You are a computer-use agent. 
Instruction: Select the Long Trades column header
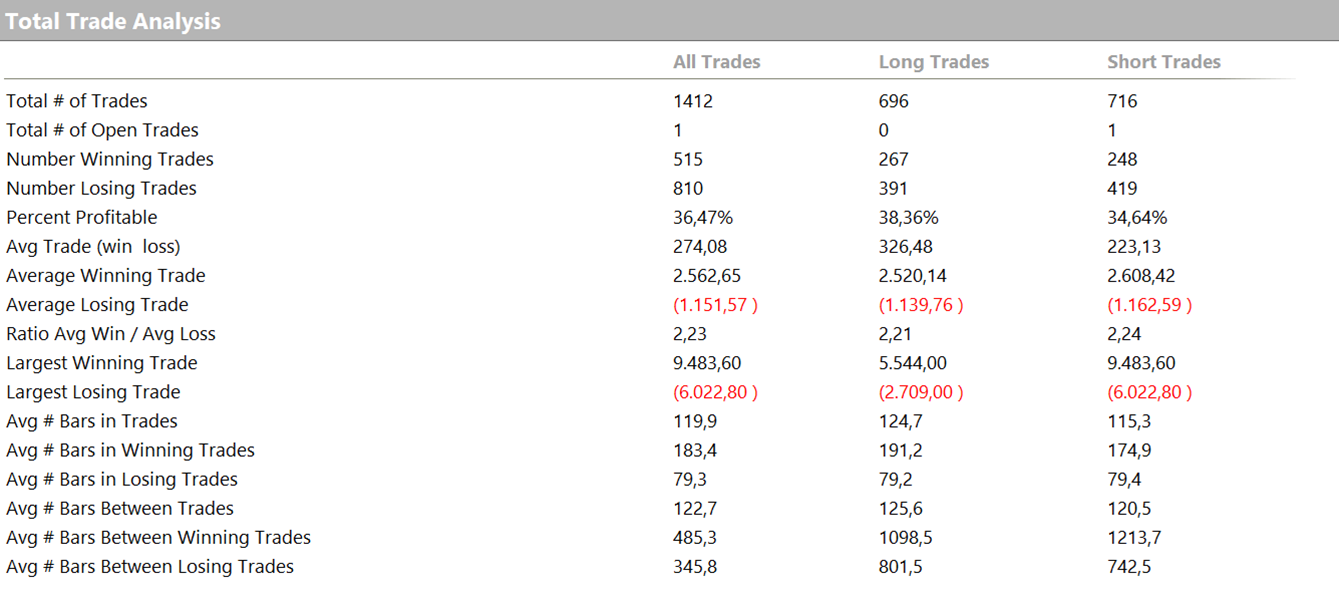pyautogui.click(x=933, y=62)
